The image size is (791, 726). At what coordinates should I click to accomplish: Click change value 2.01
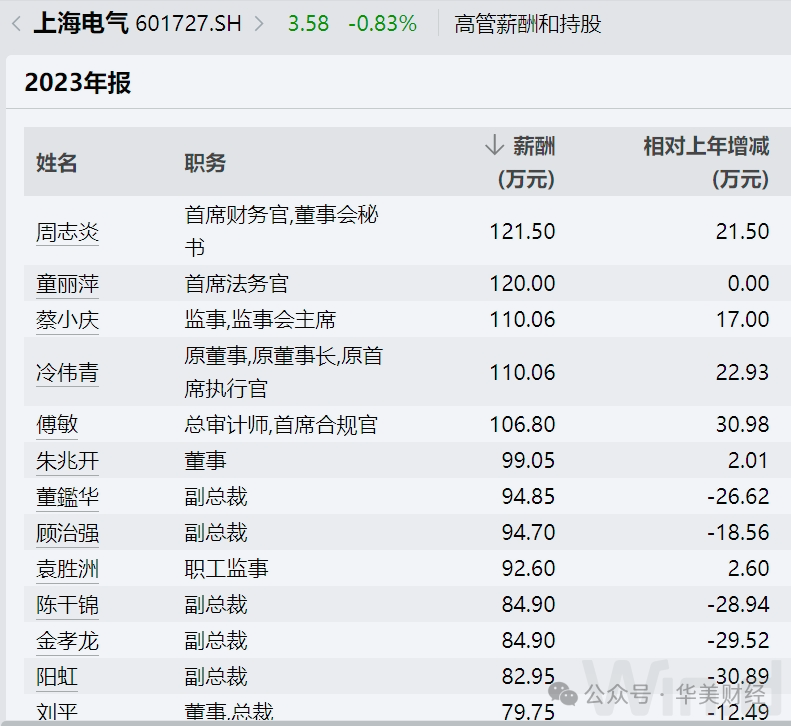748,461
